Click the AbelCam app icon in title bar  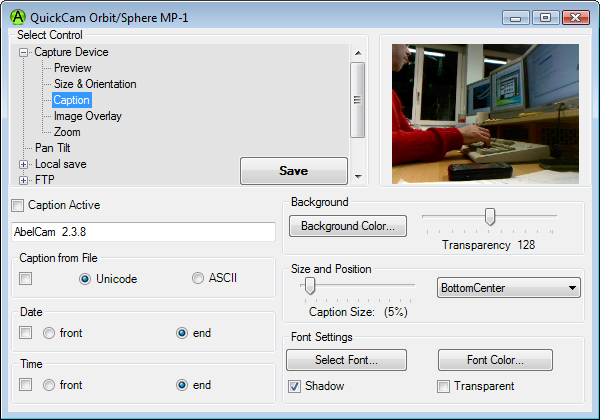pos(17,17)
